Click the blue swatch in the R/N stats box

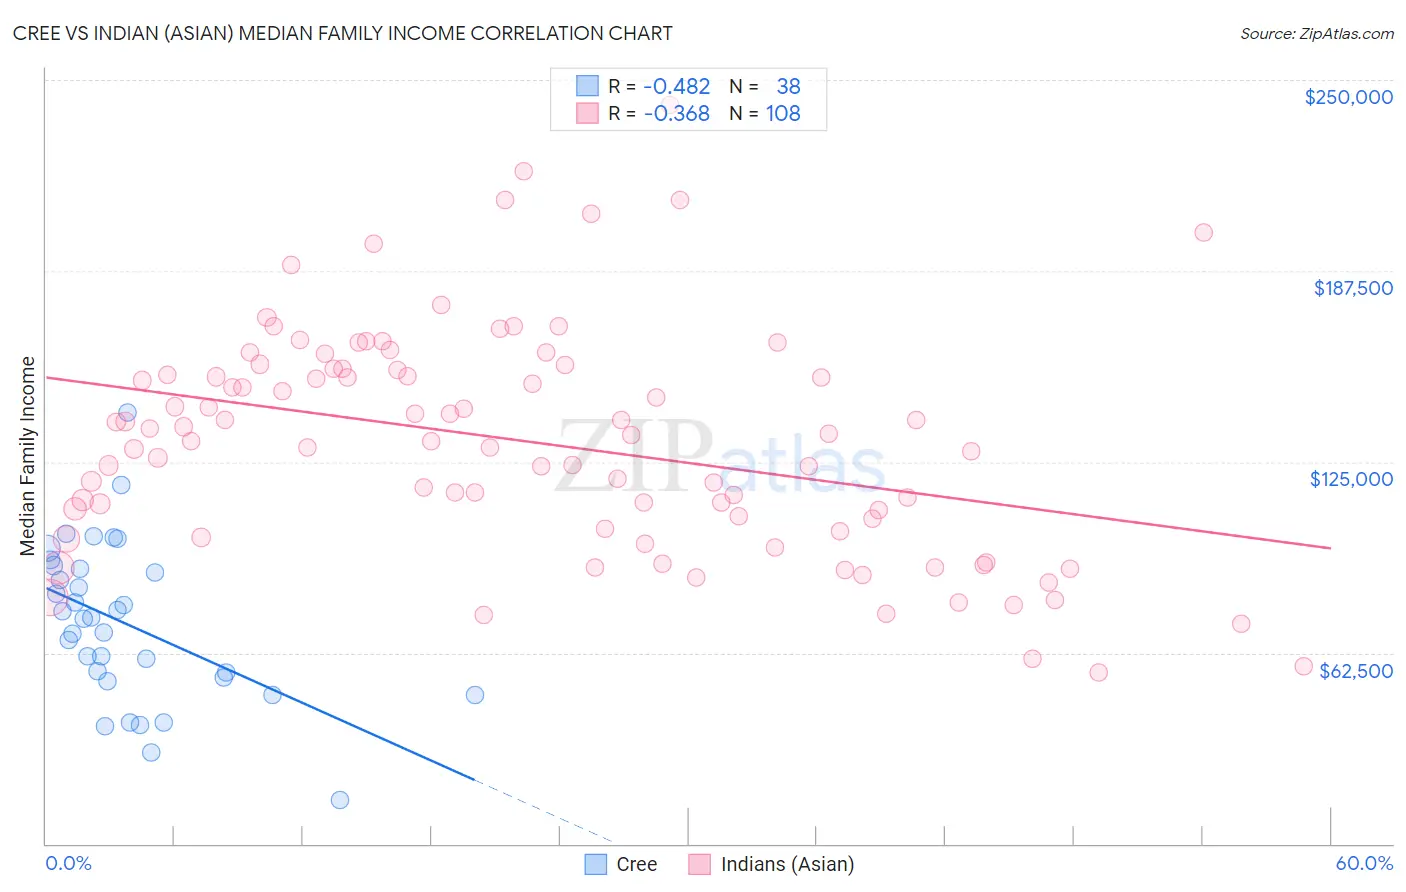click(x=587, y=86)
